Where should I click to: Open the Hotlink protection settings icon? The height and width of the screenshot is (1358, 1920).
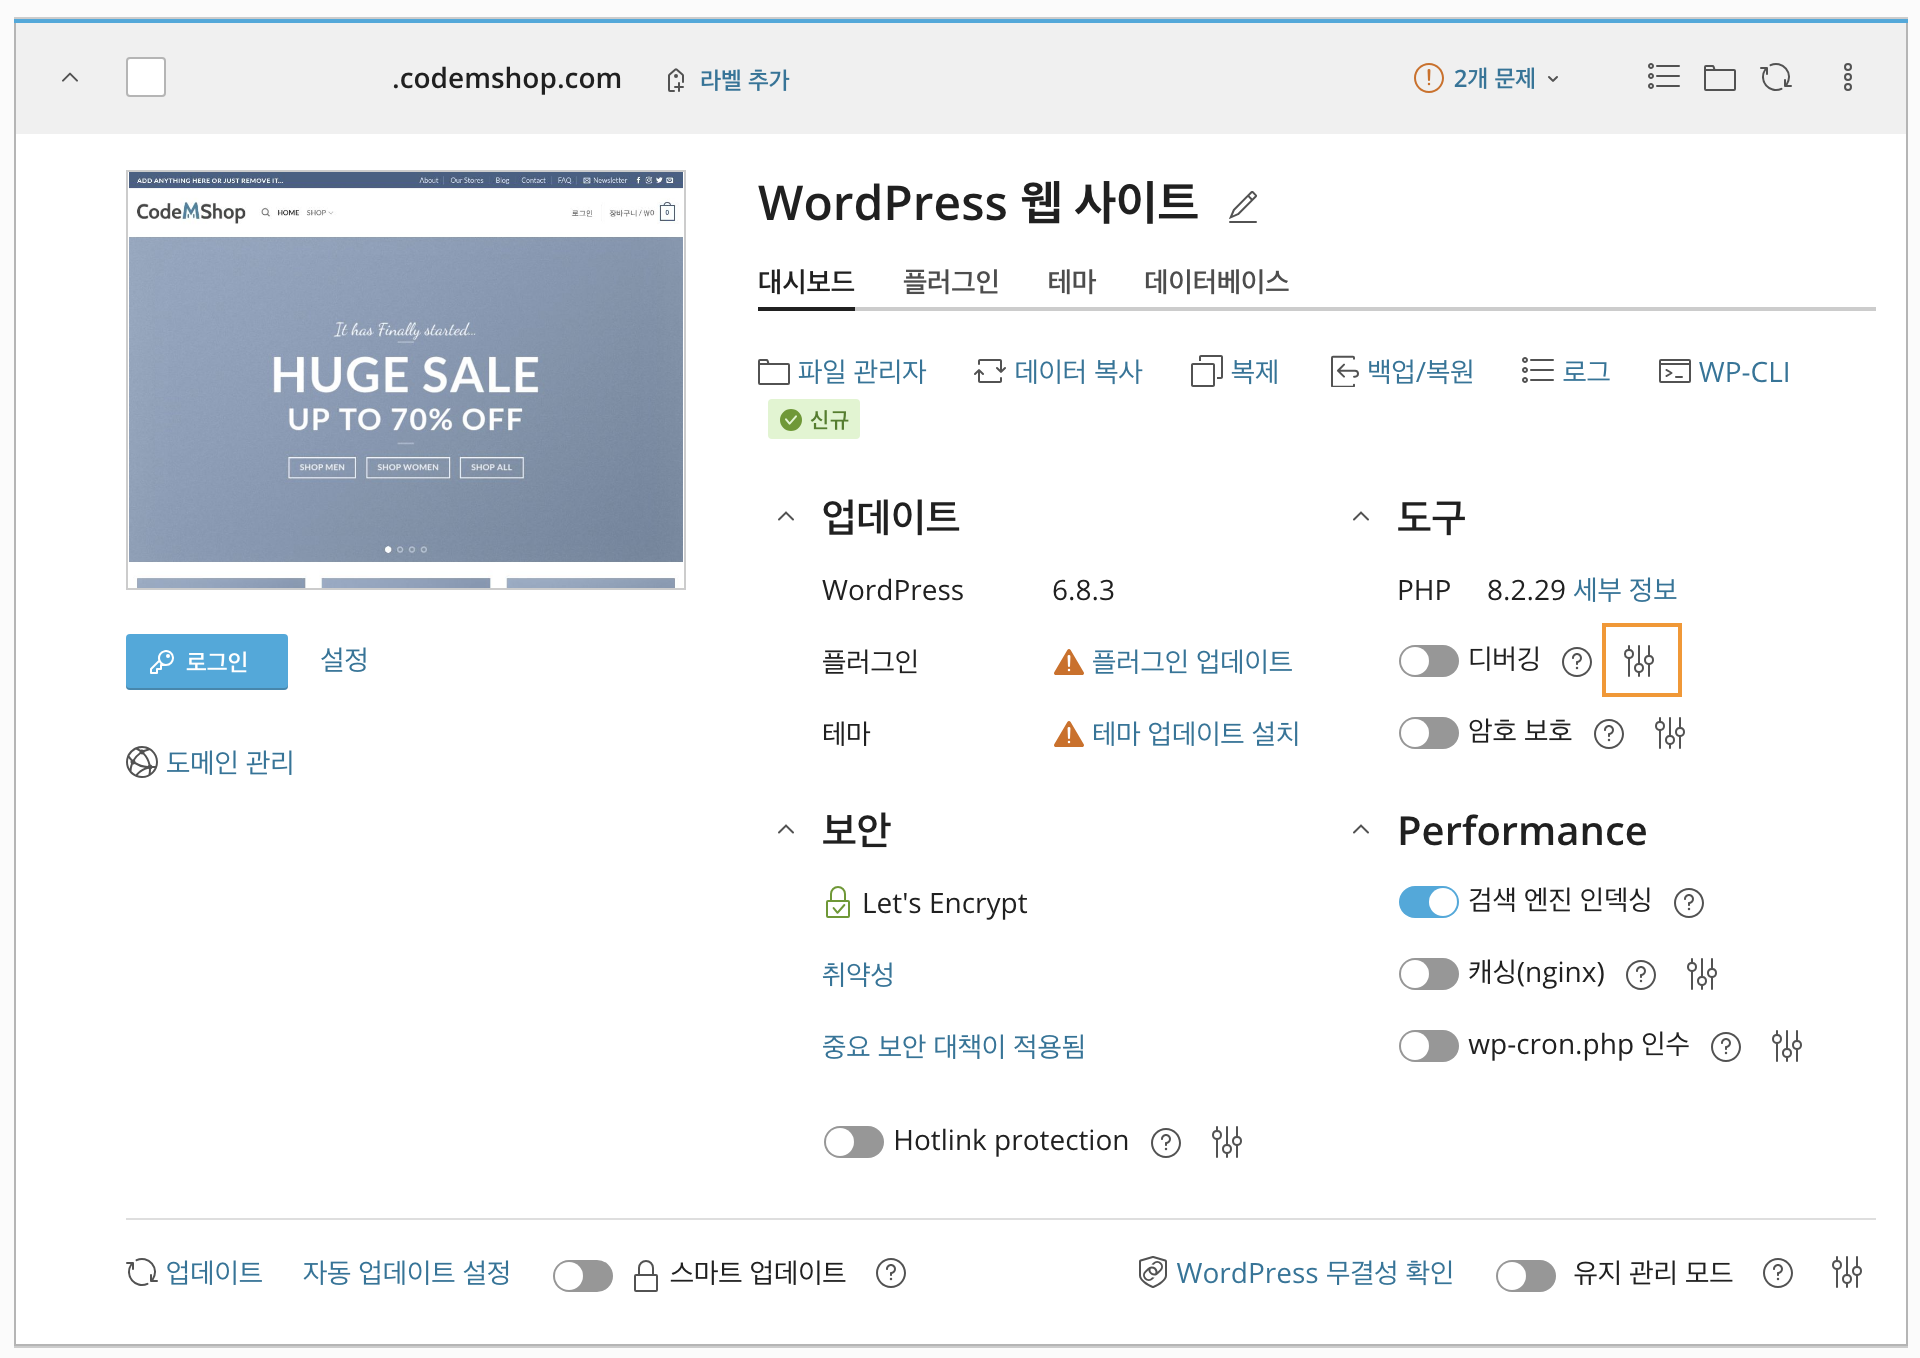pyautogui.click(x=1226, y=1141)
